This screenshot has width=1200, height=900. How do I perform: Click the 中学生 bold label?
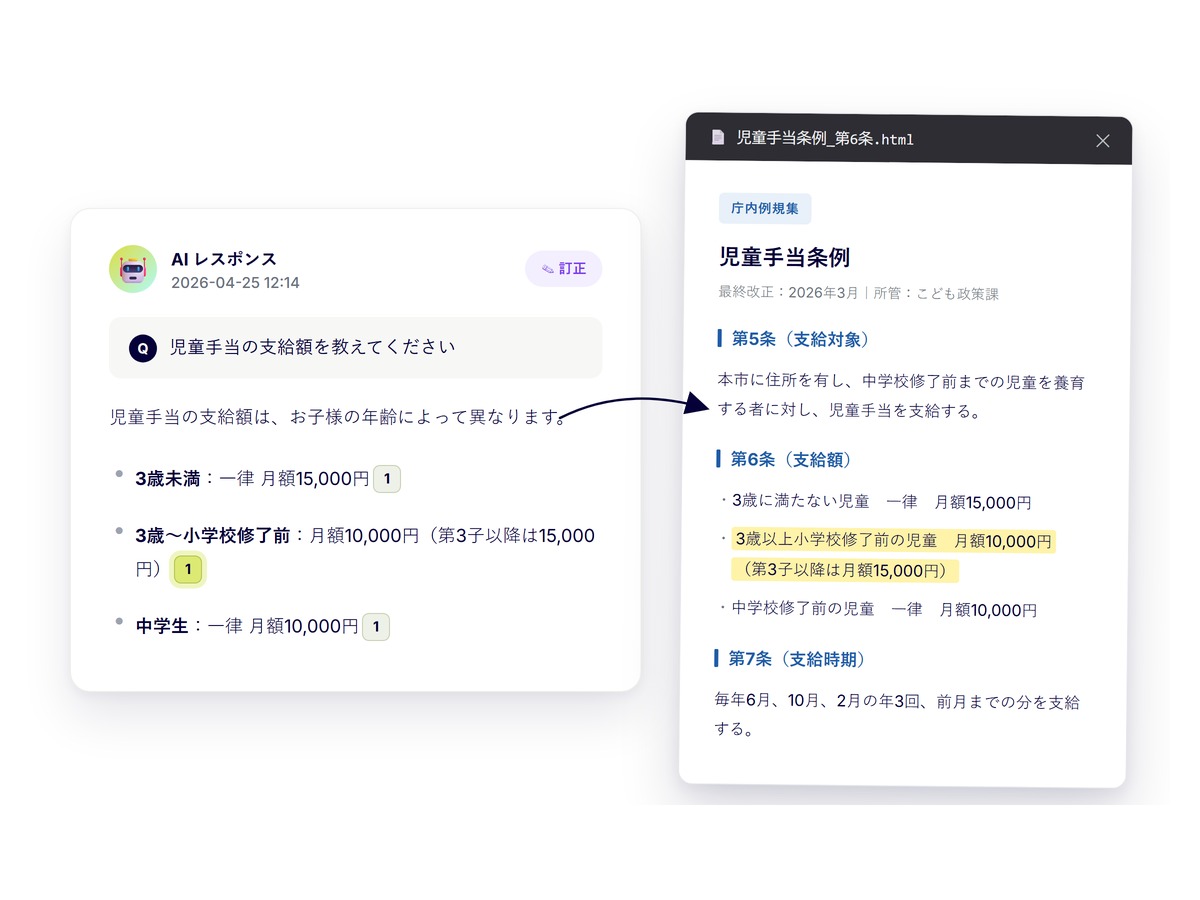(x=162, y=627)
